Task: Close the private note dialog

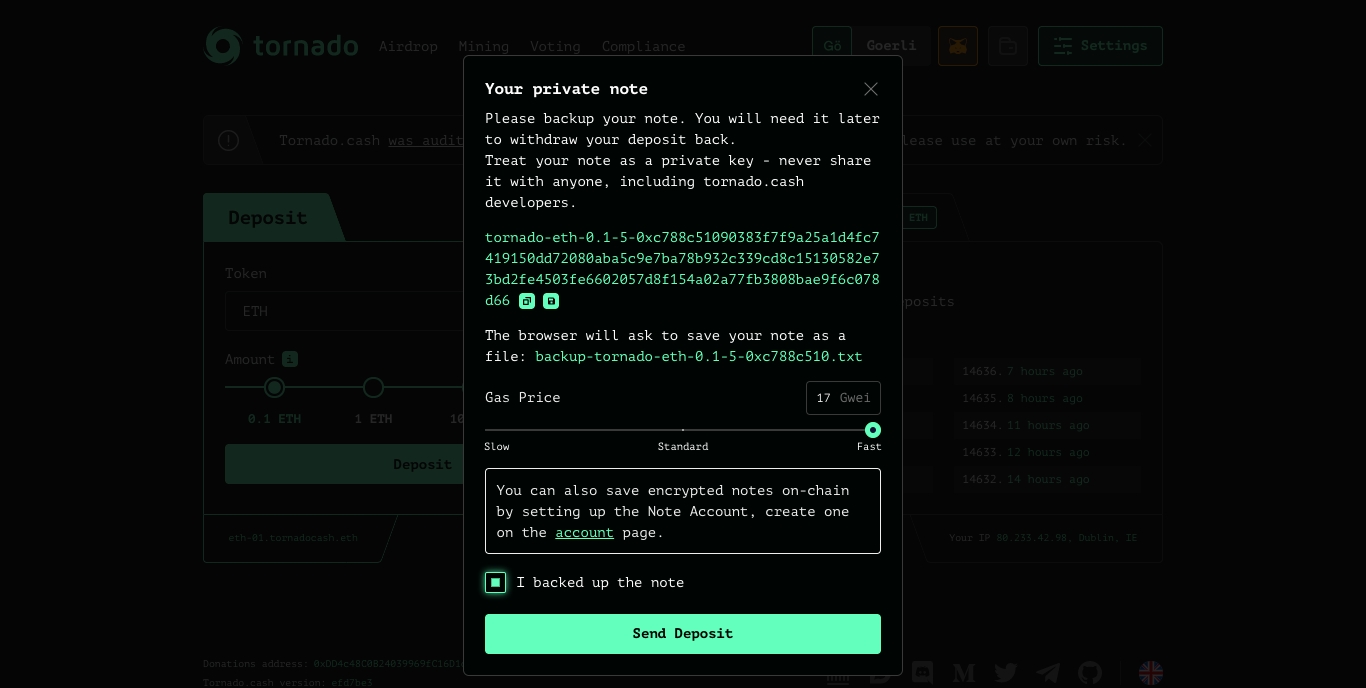Action: (x=871, y=89)
